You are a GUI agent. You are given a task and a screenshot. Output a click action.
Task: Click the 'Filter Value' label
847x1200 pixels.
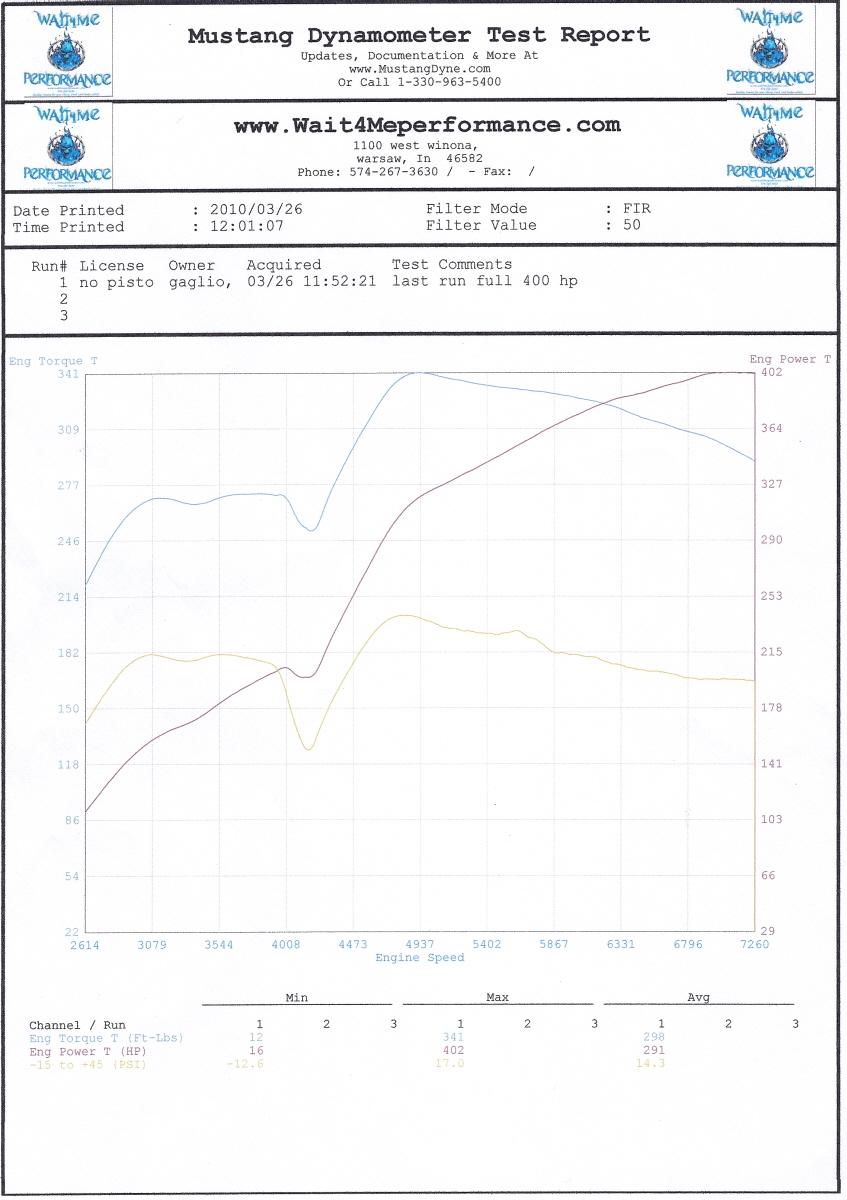(x=481, y=226)
